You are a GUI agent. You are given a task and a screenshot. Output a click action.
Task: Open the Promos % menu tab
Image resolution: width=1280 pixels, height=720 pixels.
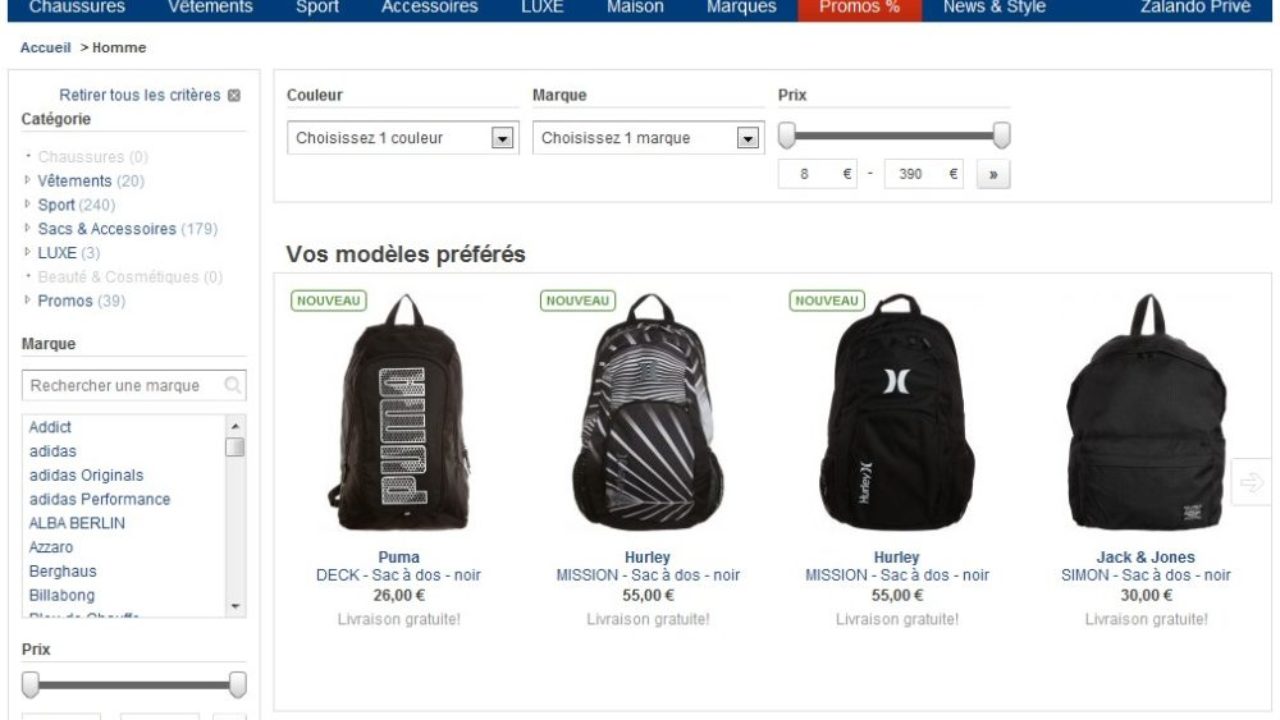click(859, 8)
